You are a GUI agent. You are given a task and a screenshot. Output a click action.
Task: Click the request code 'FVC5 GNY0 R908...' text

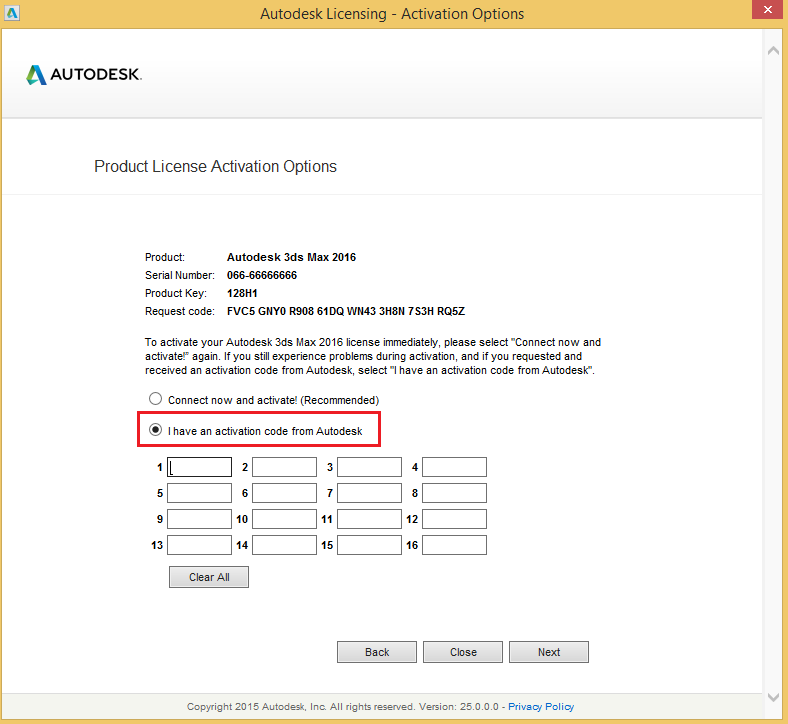346,311
